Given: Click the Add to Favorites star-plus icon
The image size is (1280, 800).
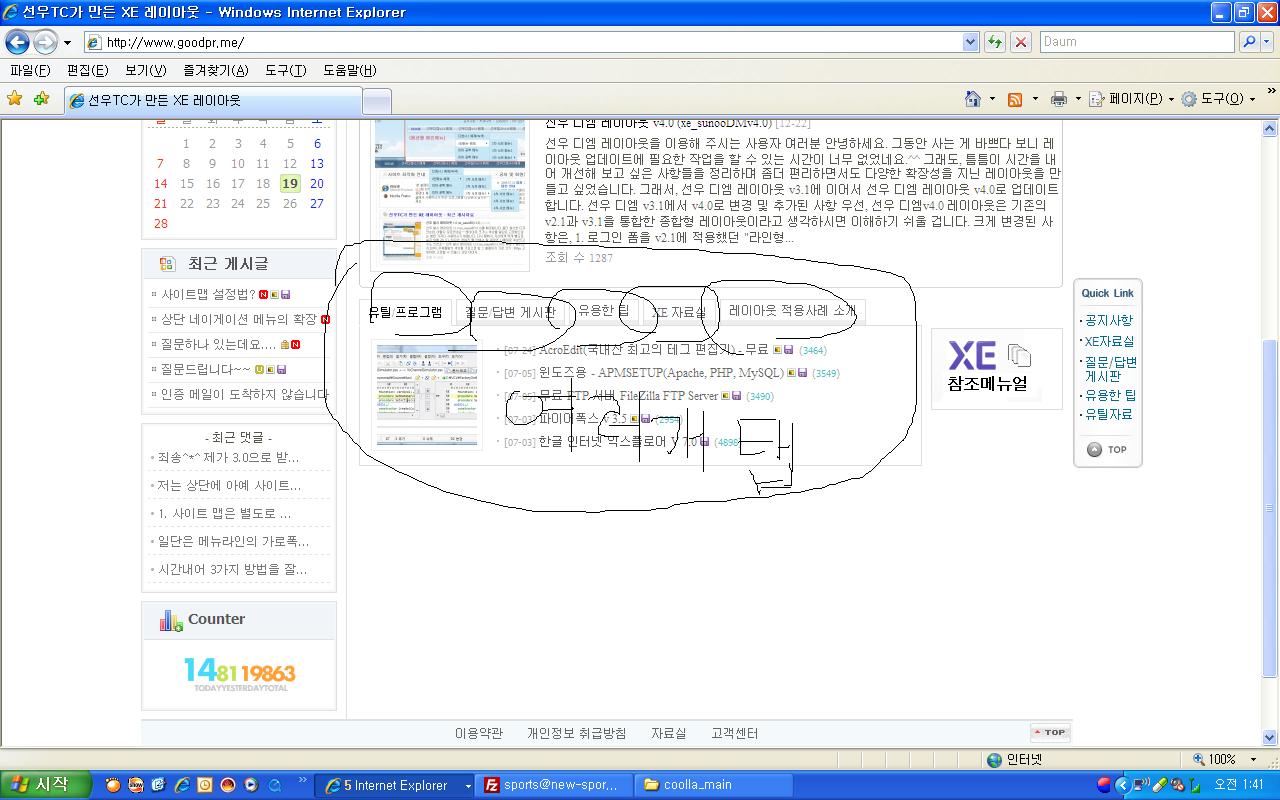Looking at the screenshot, I should pyautogui.click(x=41, y=98).
